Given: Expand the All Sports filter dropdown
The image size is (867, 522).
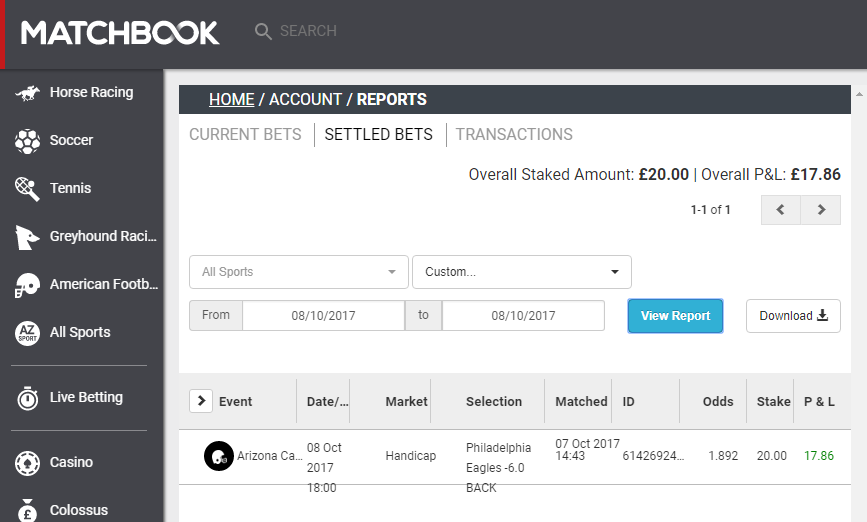Looking at the screenshot, I should tap(299, 272).
